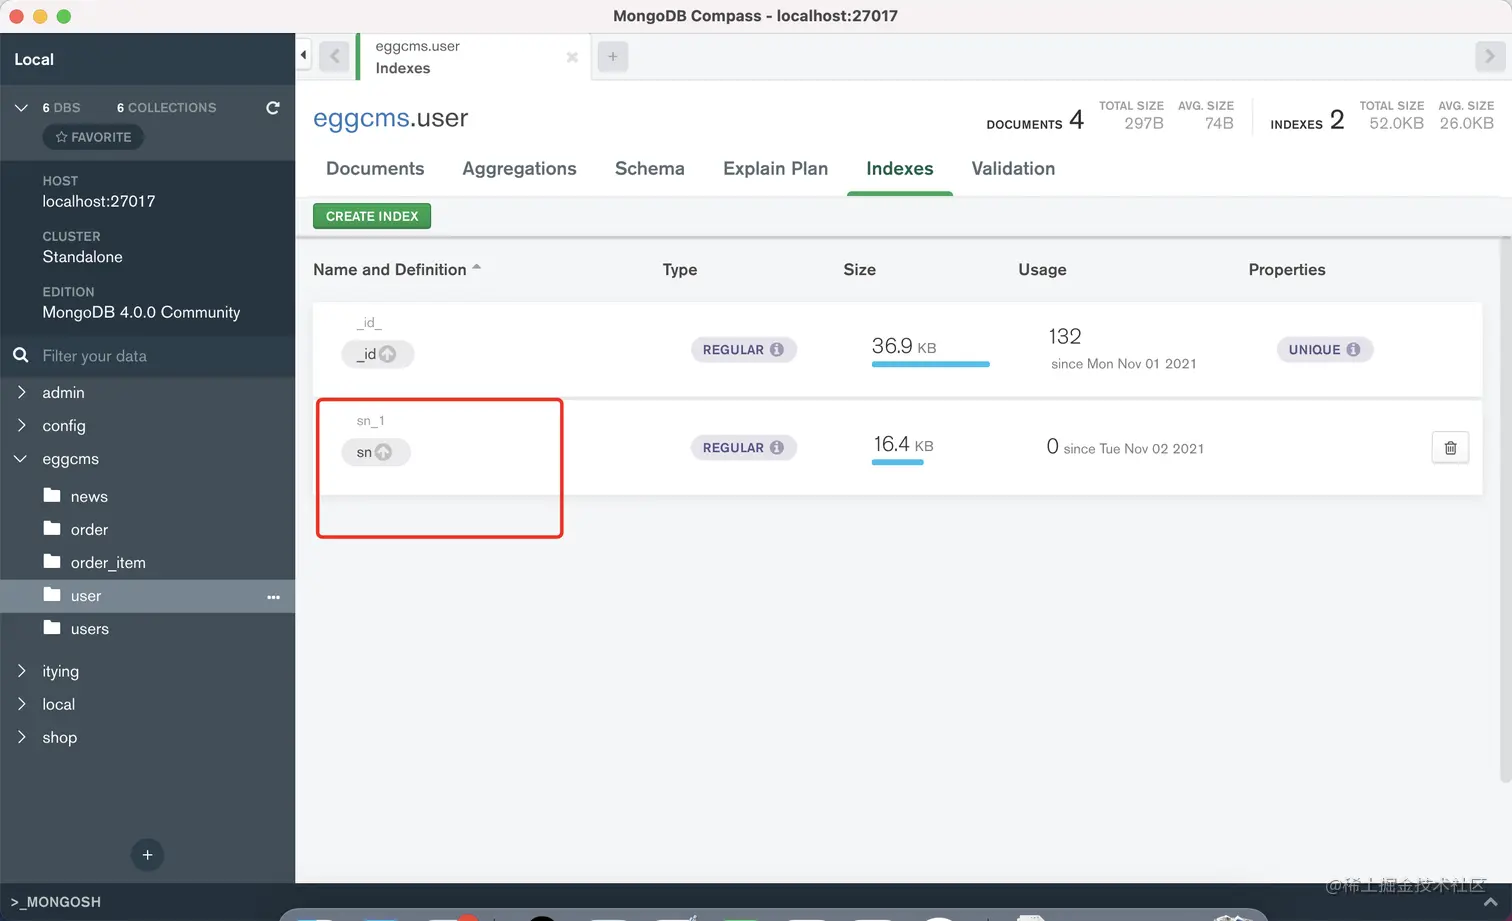Open a new tab with plus button
1512x921 pixels.
pyautogui.click(x=613, y=57)
